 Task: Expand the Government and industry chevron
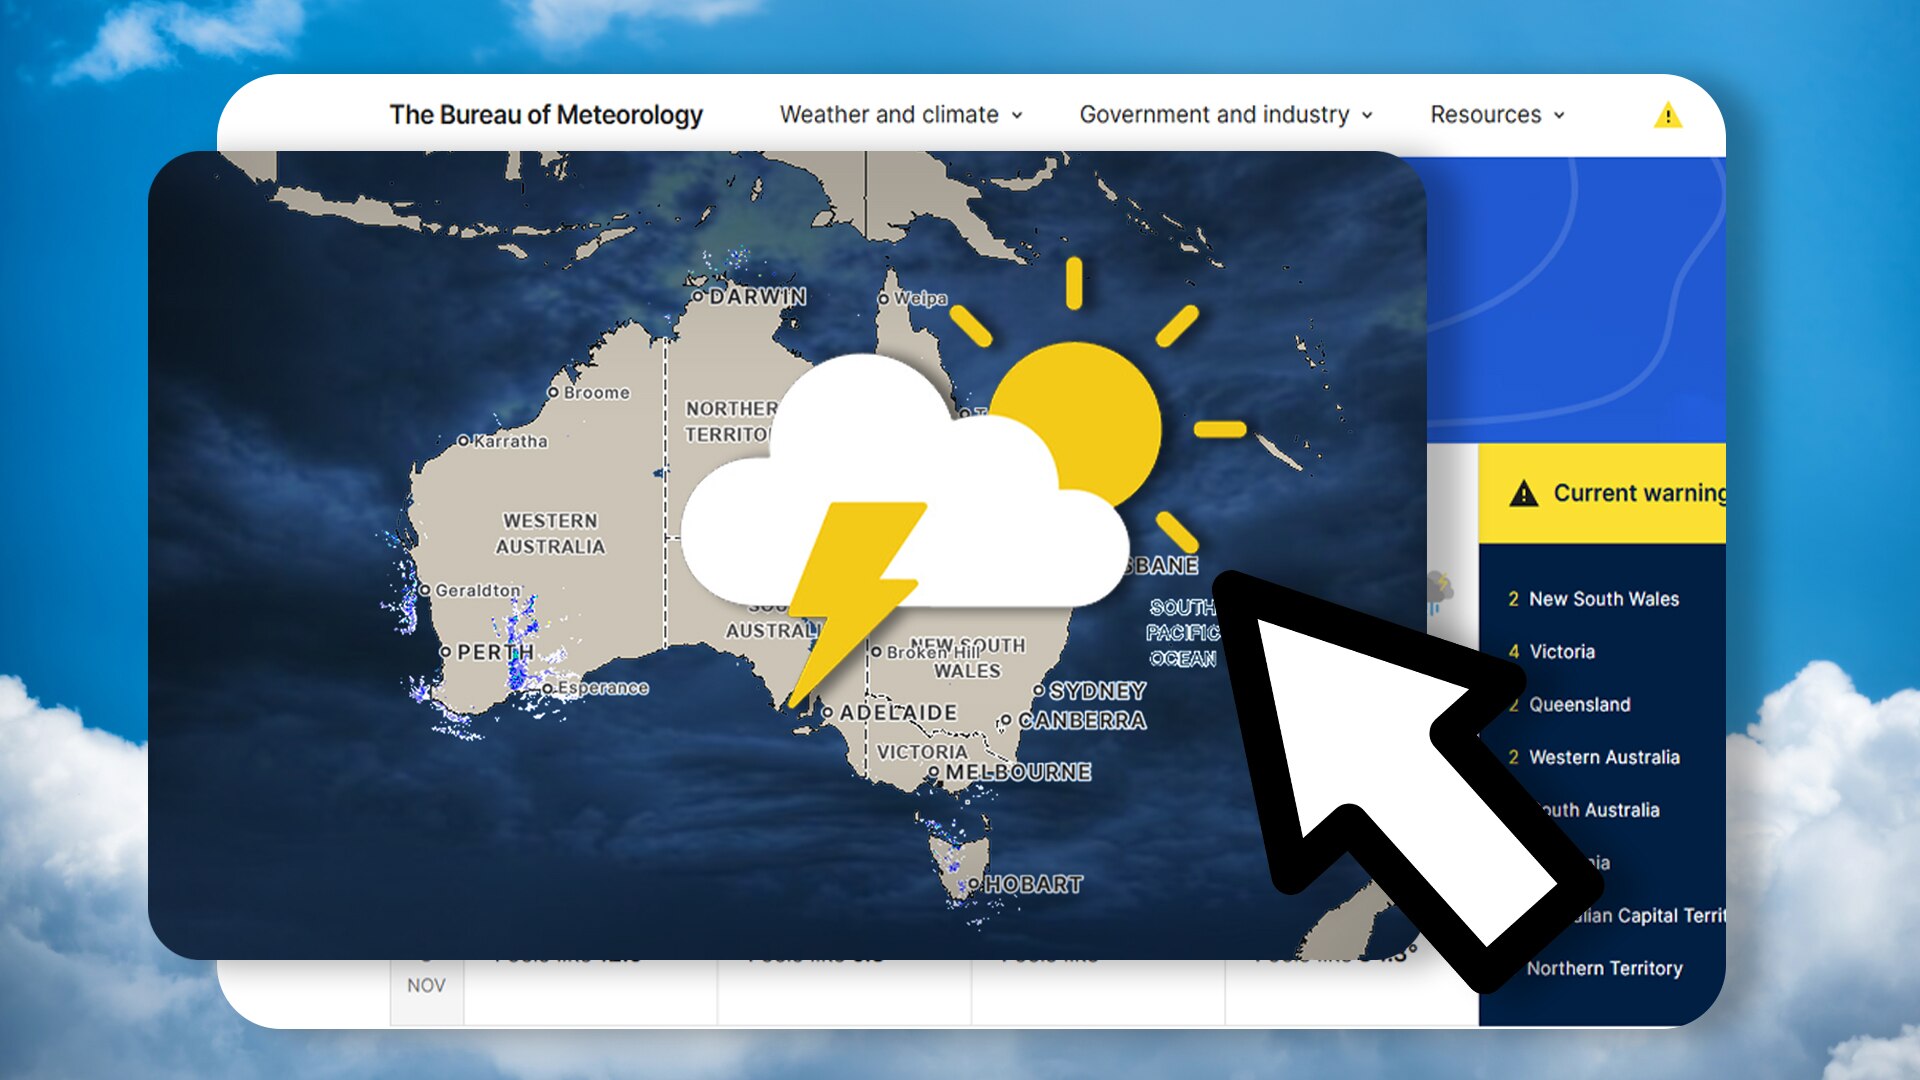(1367, 116)
